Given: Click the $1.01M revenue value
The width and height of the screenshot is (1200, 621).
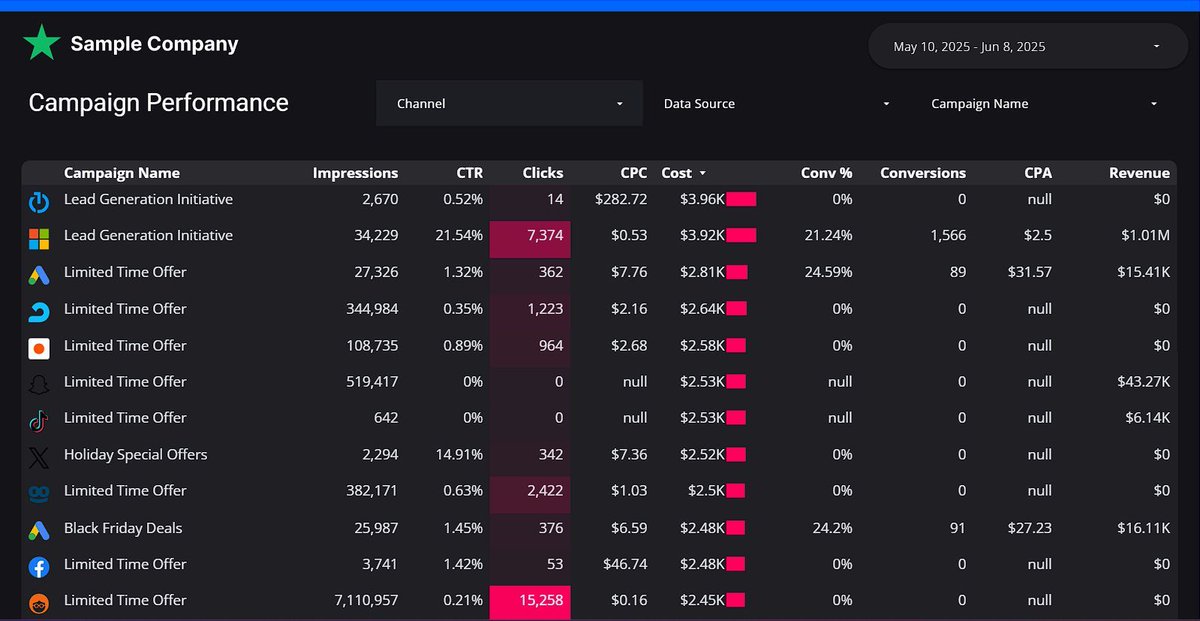Looking at the screenshot, I should coord(1144,236).
